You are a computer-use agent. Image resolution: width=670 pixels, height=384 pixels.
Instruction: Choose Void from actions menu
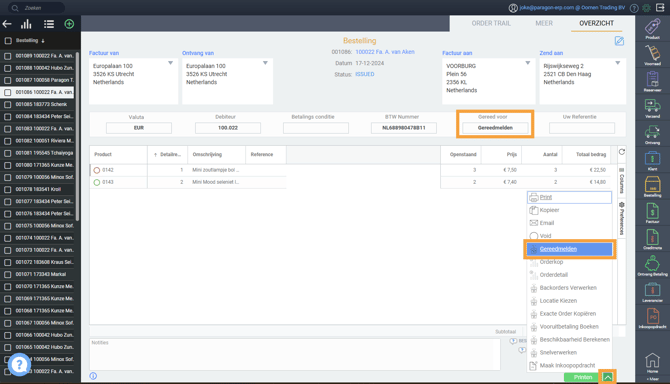[569, 236]
